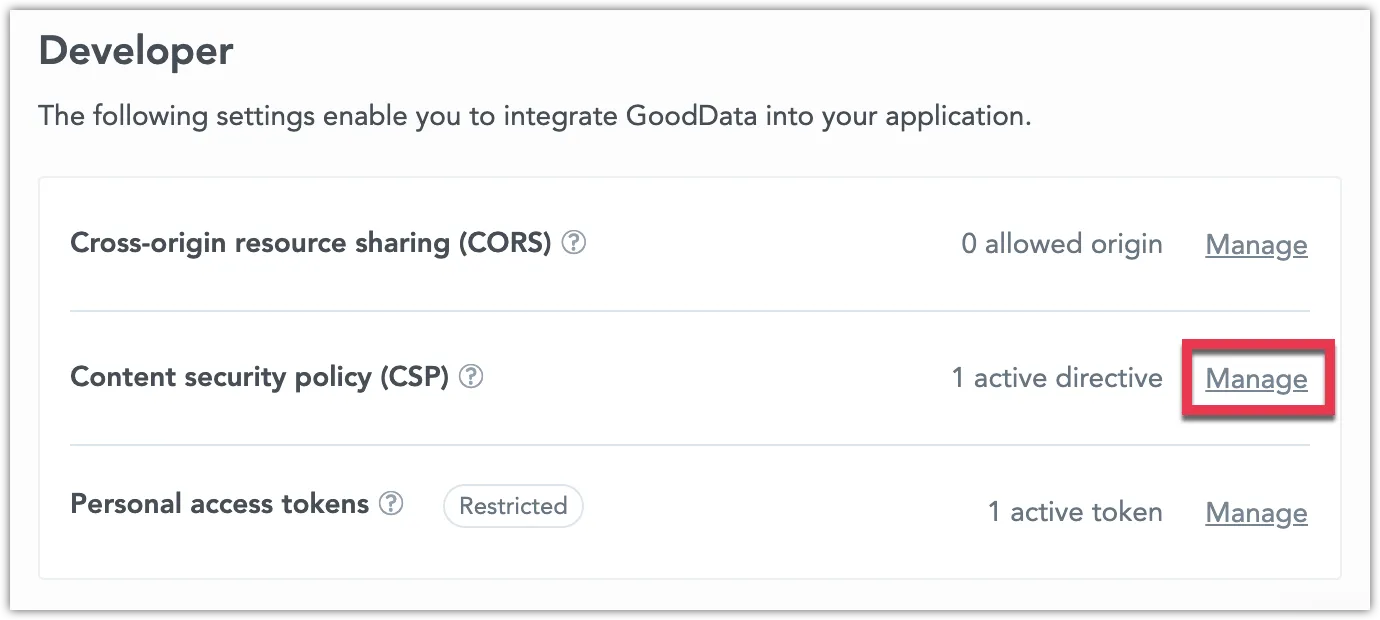Viewport: 1380px width, 620px height.
Task: Click Manage for personal access tokens
Action: 1256,512
